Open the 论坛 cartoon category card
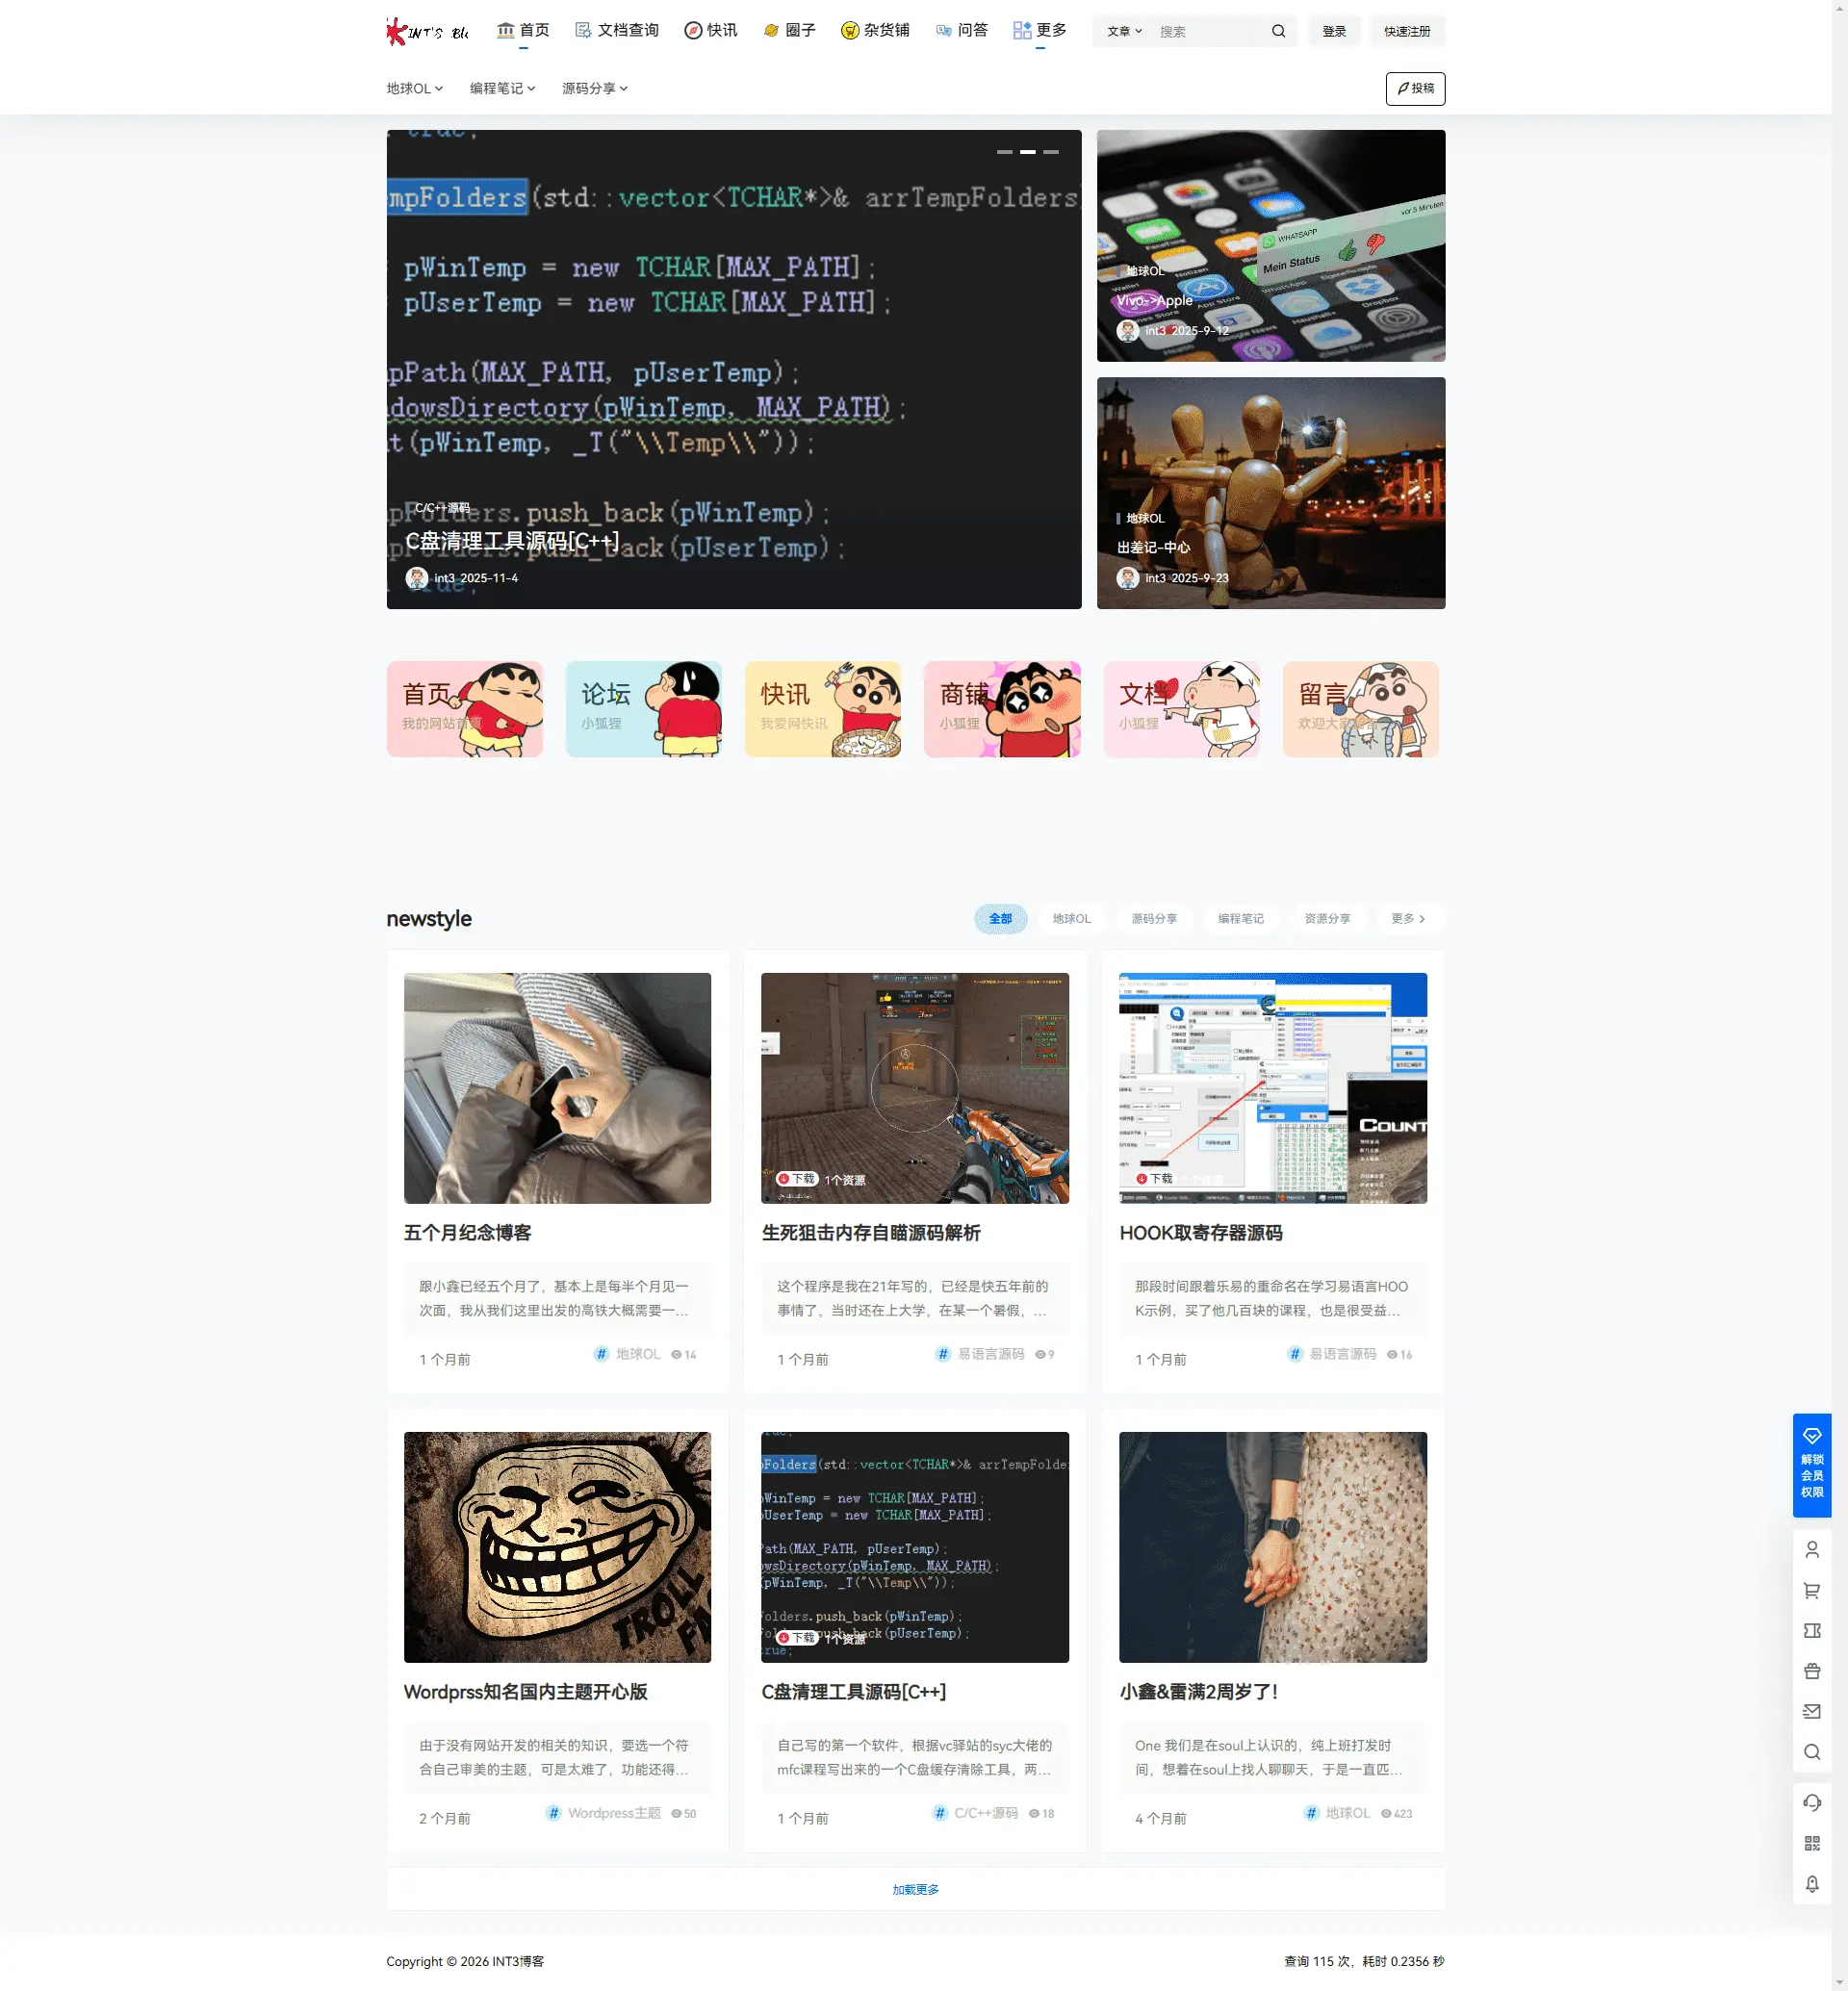1848x1991 pixels. click(643, 709)
